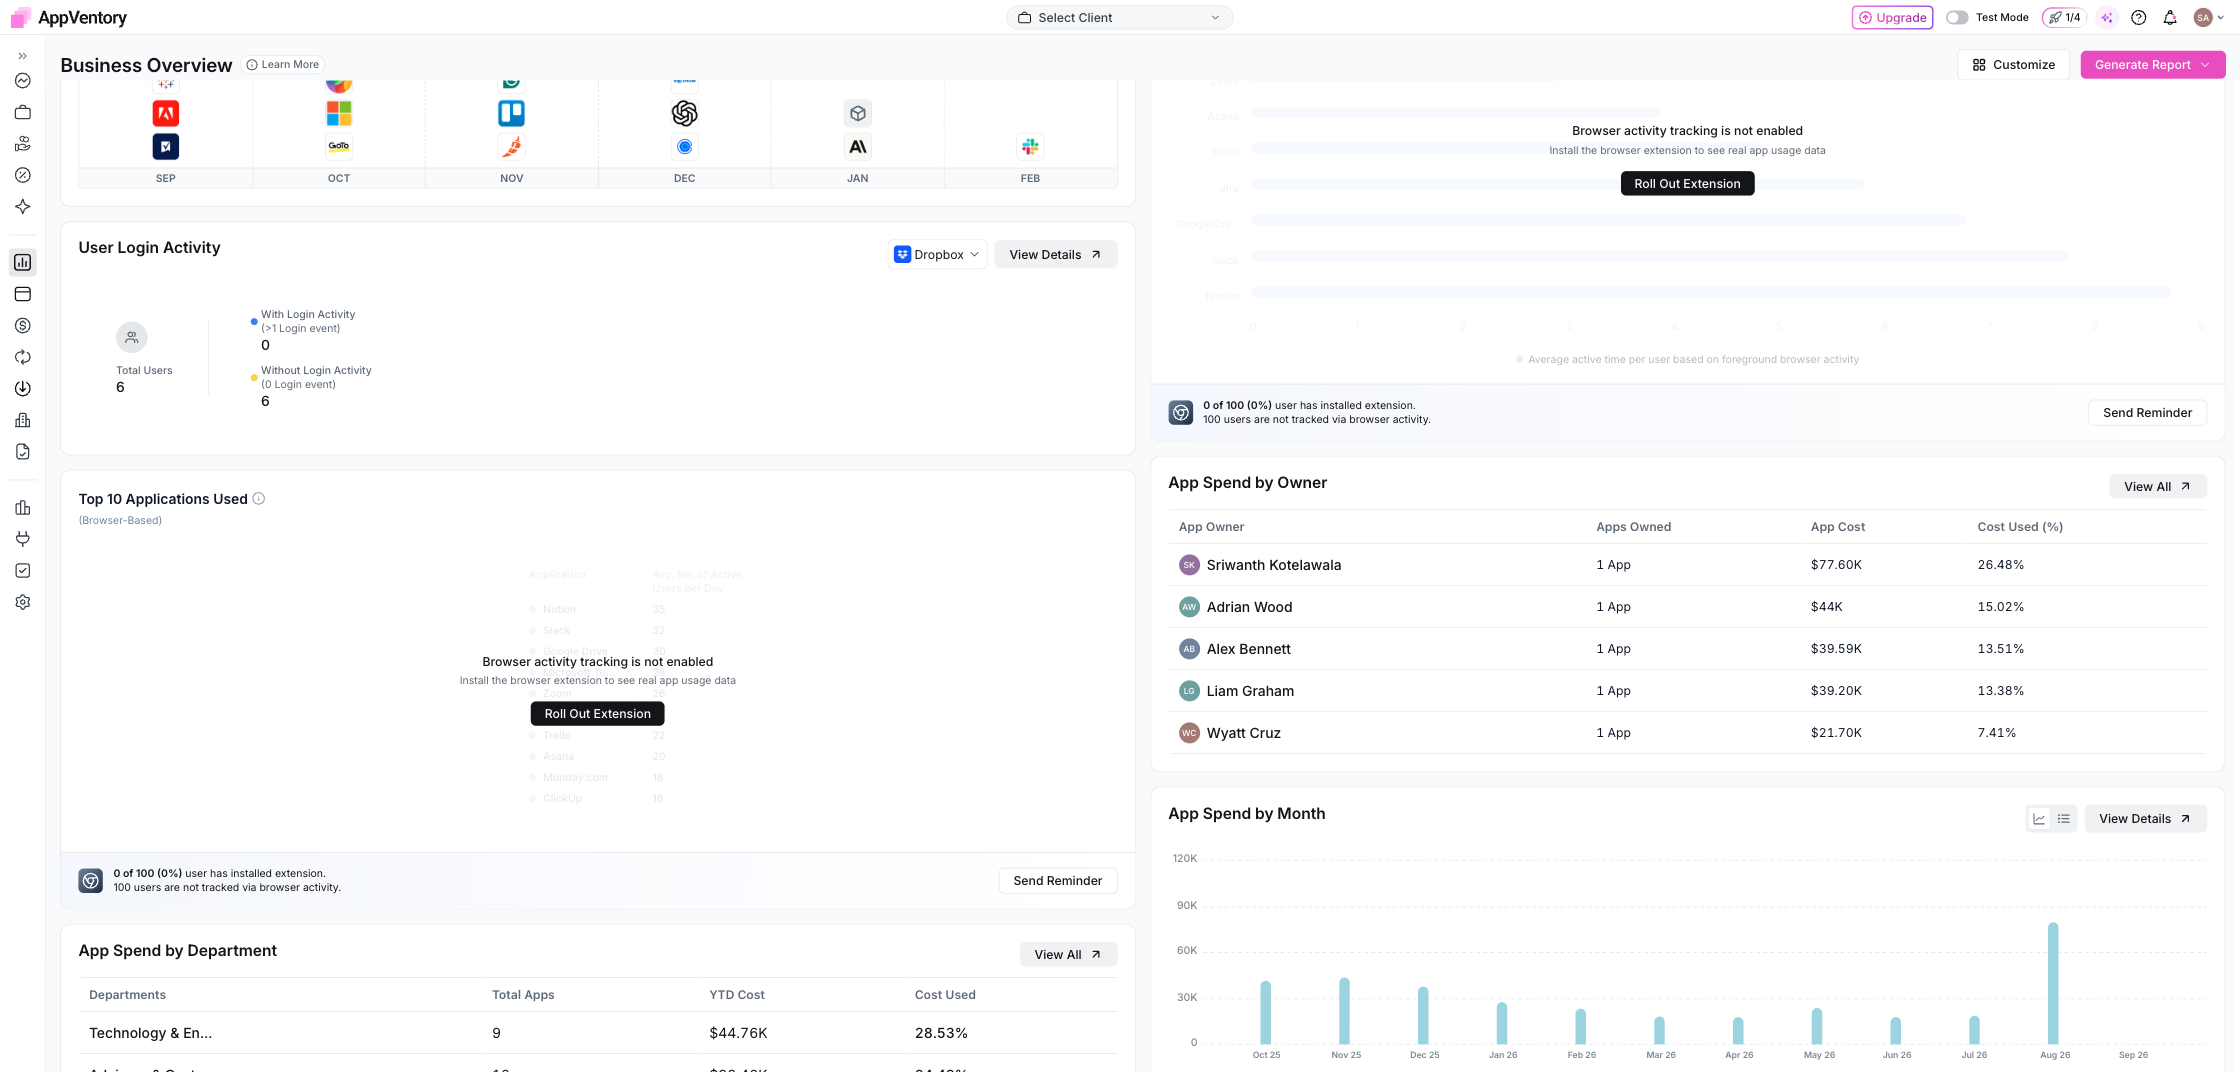Click Roll Out Extension in right panel

click(1687, 184)
